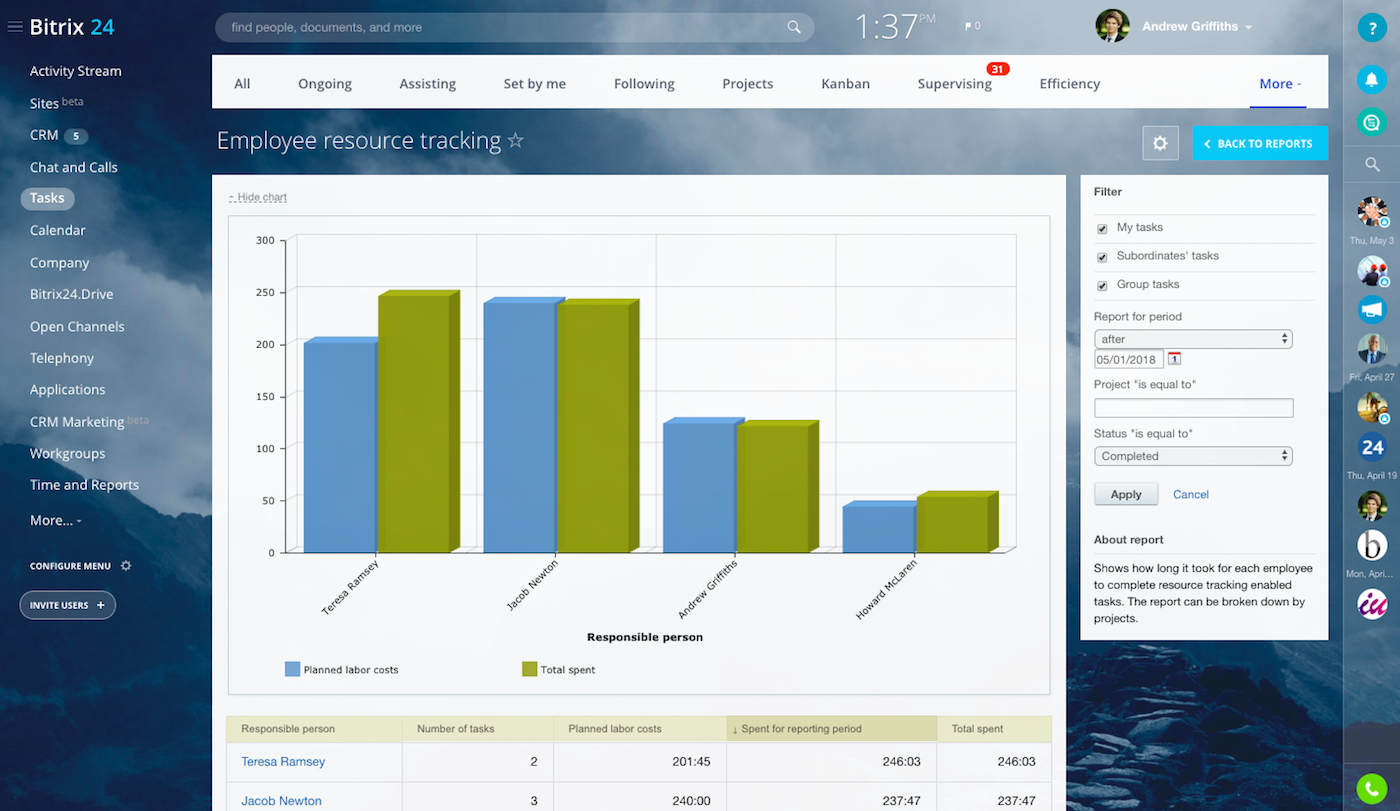The height and width of the screenshot is (811, 1400).
Task: Click the Responsible person column header
Action: (314, 729)
